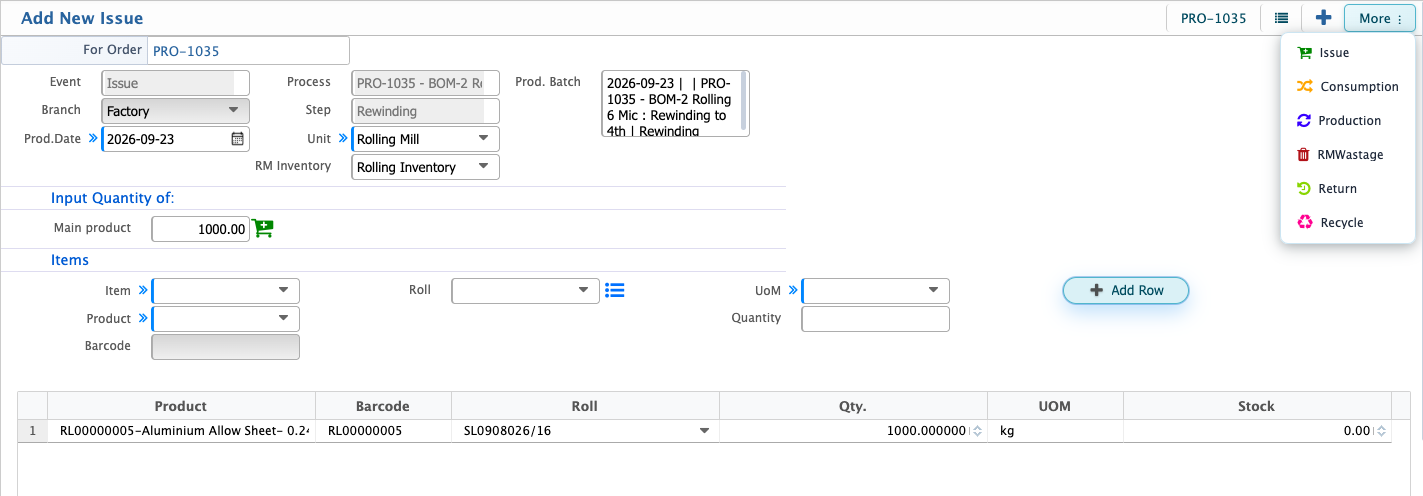
Task: Click the For Order PRO-1035 field
Action: click(248, 50)
